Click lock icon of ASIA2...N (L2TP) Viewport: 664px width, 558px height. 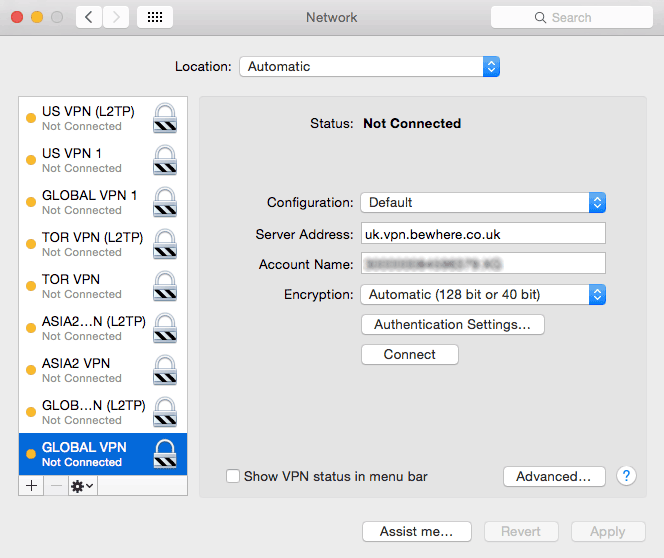pyautogui.click(x=165, y=328)
